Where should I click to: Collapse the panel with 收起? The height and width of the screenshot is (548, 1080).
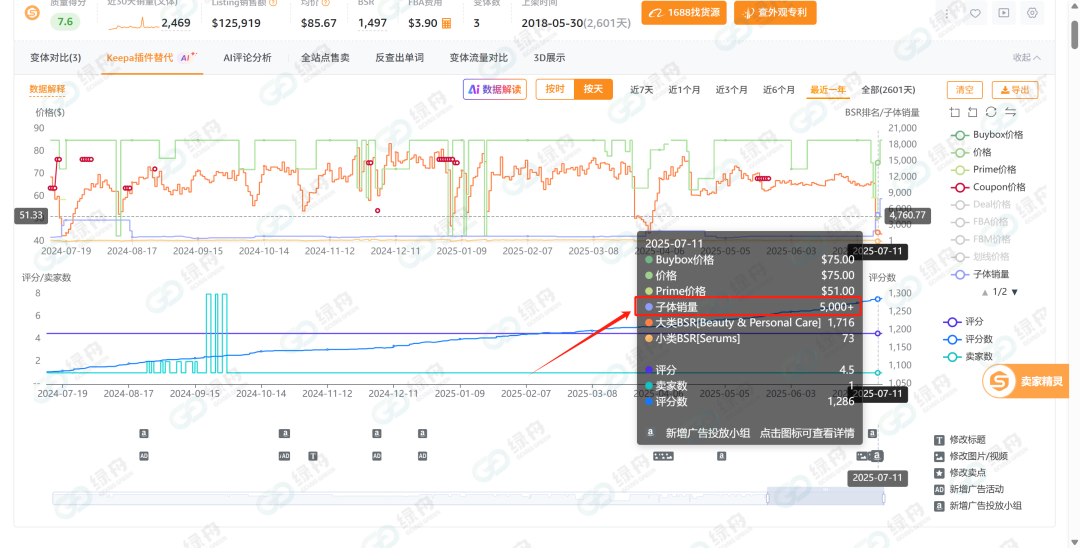coord(1026,58)
